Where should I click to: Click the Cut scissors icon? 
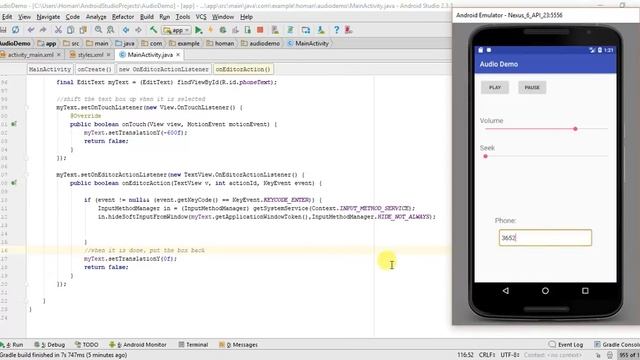58,30
